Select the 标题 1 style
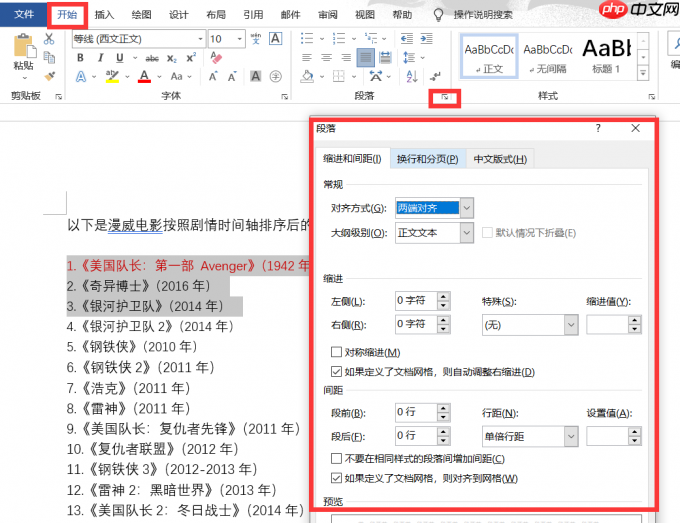 pyautogui.click(x=606, y=56)
